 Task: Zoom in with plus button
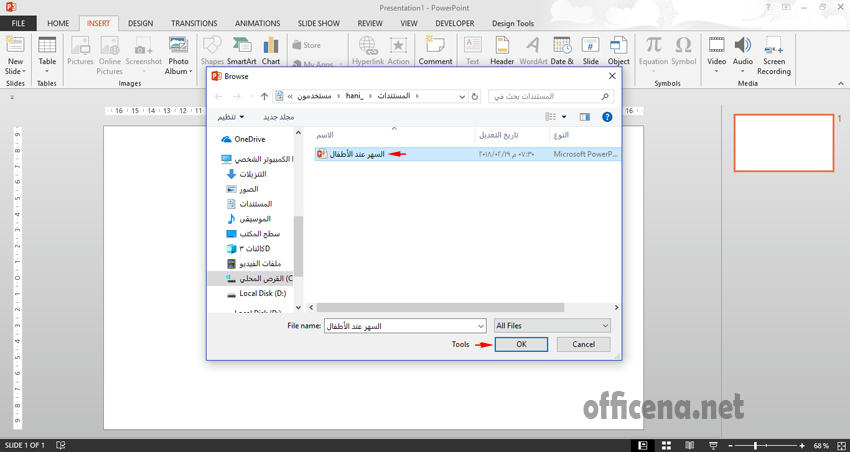[x=802, y=445]
